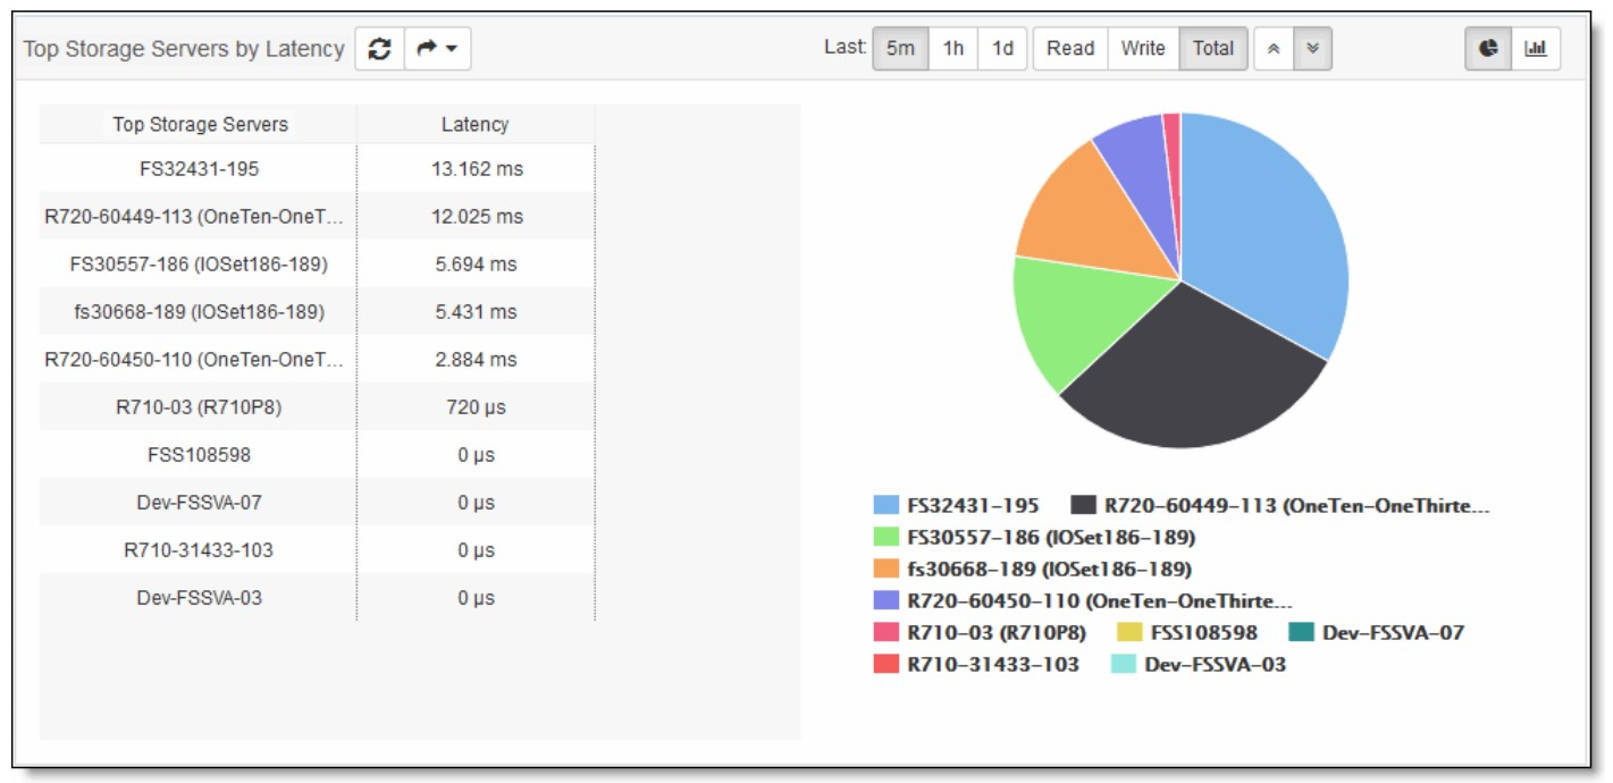Select the 1d time range
Image resolution: width=1613 pixels, height=783 pixels.
1002,48
